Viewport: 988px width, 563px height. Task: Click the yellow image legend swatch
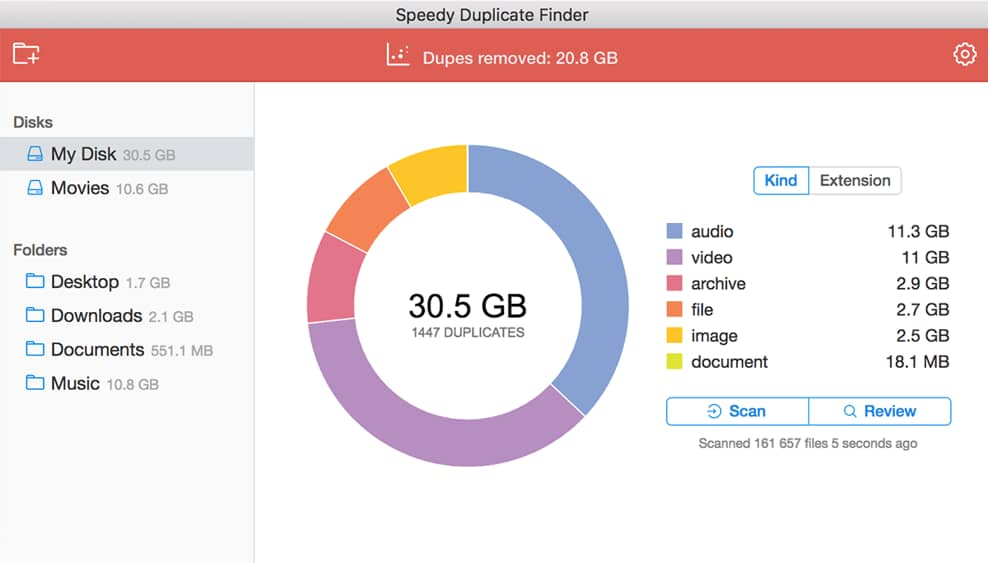(x=674, y=336)
